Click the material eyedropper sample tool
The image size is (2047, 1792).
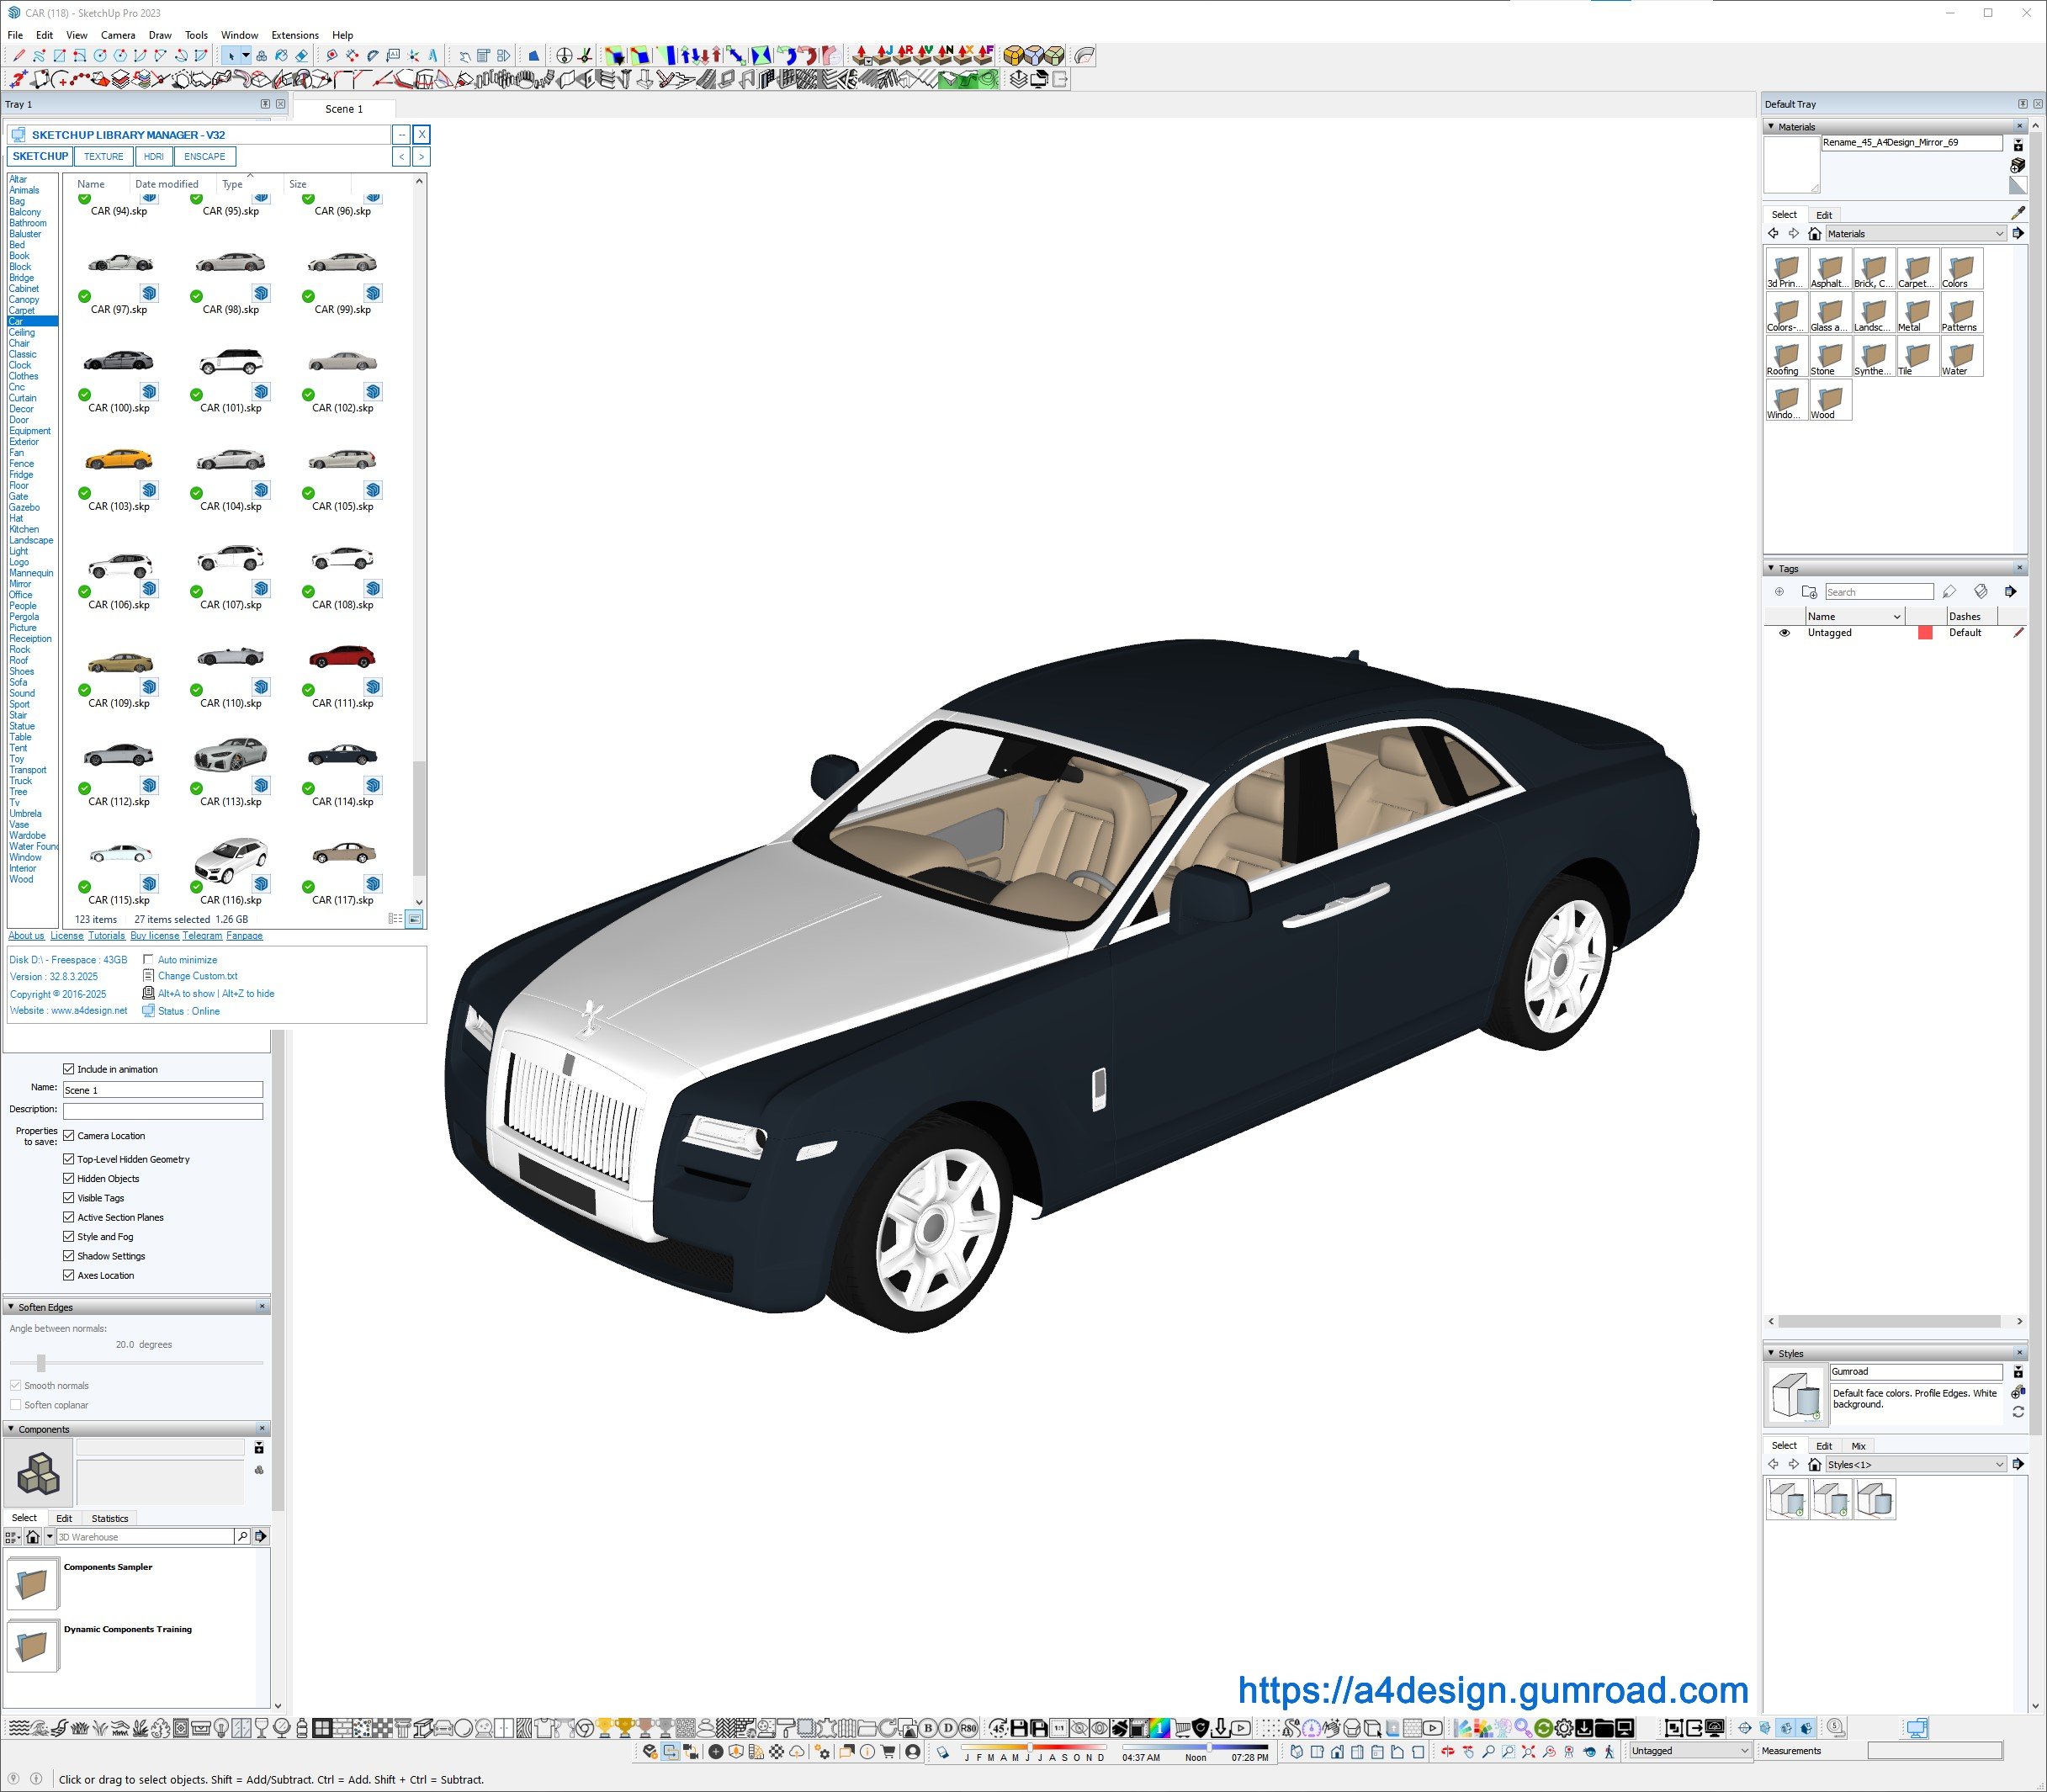[x=2017, y=213]
